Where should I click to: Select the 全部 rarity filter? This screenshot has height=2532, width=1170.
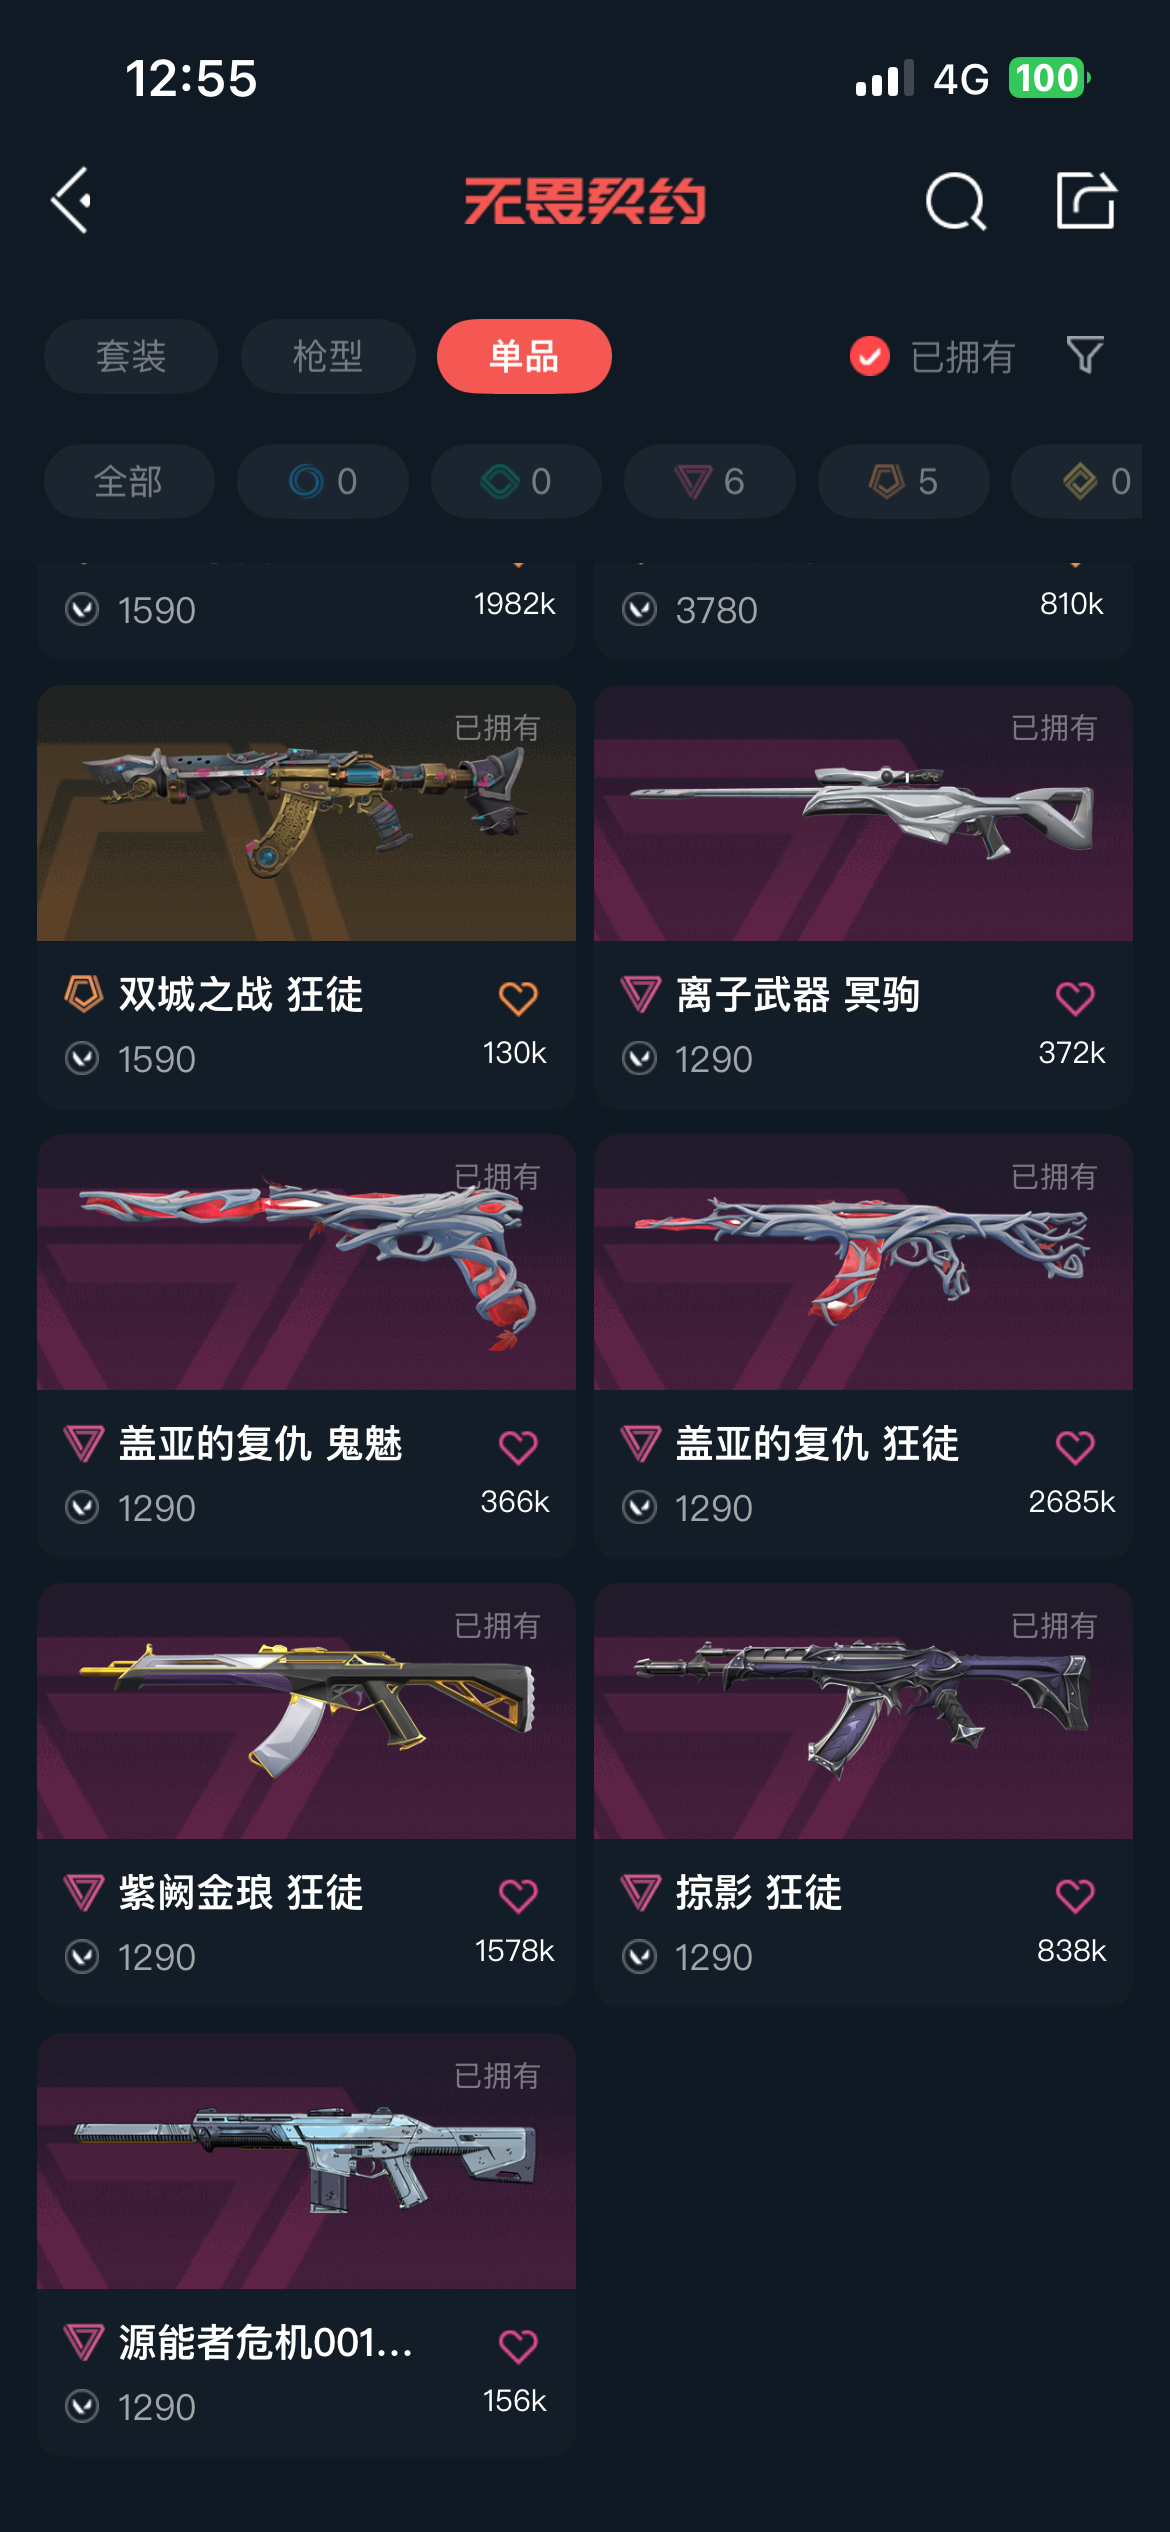129,481
